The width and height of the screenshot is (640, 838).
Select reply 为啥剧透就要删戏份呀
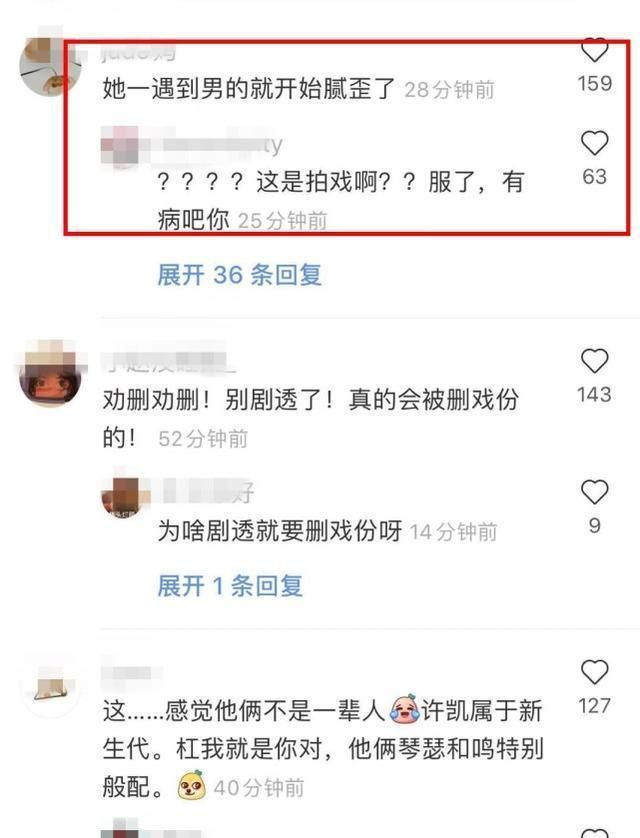tap(280, 531)
